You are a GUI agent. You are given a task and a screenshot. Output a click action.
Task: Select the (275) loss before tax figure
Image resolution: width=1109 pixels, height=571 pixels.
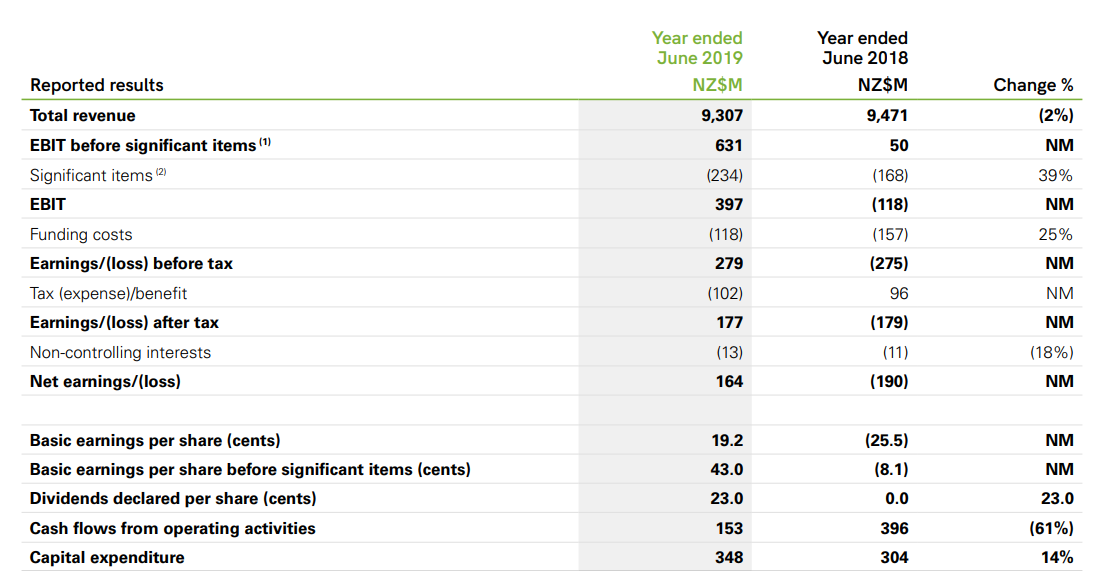[888, 263]
